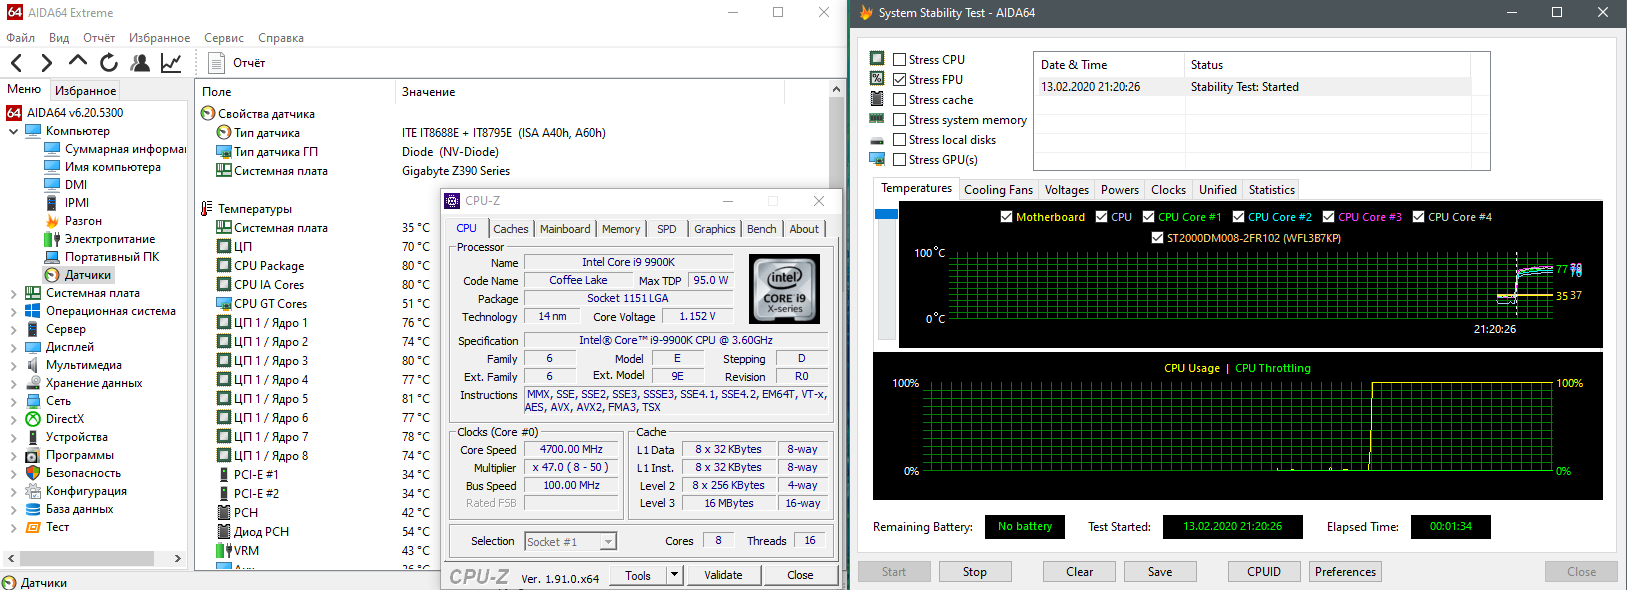
Task: Uncheck the Stress FPU checkbox
Action: point(900,80)
